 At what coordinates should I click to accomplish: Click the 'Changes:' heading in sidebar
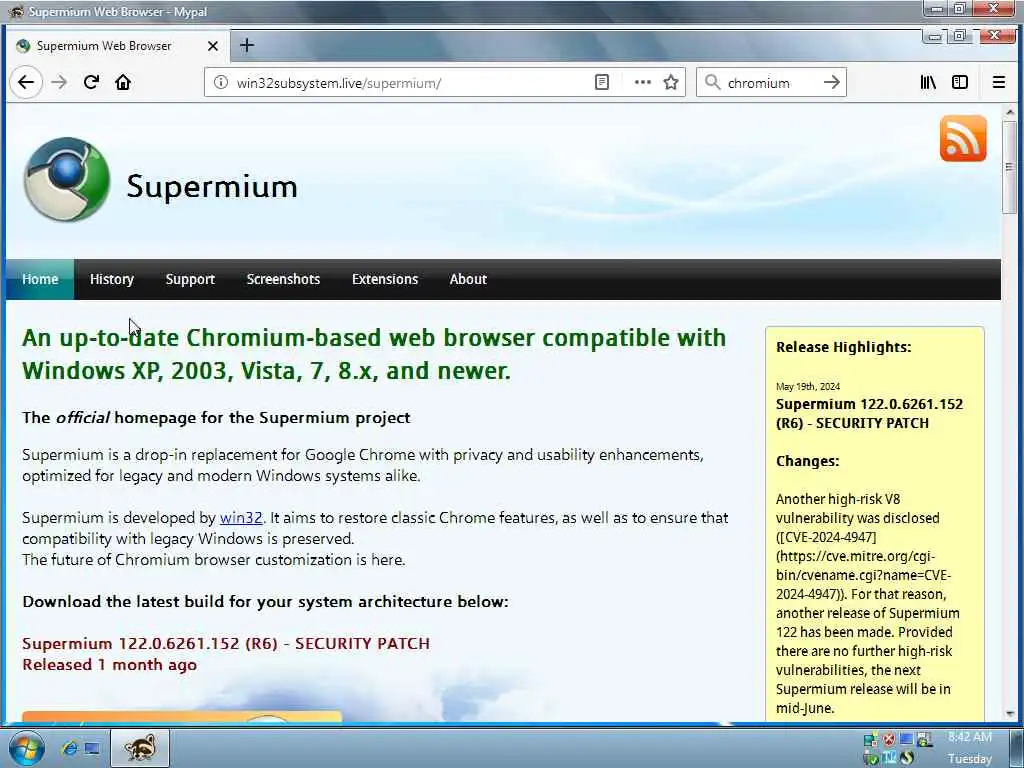(807, 461)
